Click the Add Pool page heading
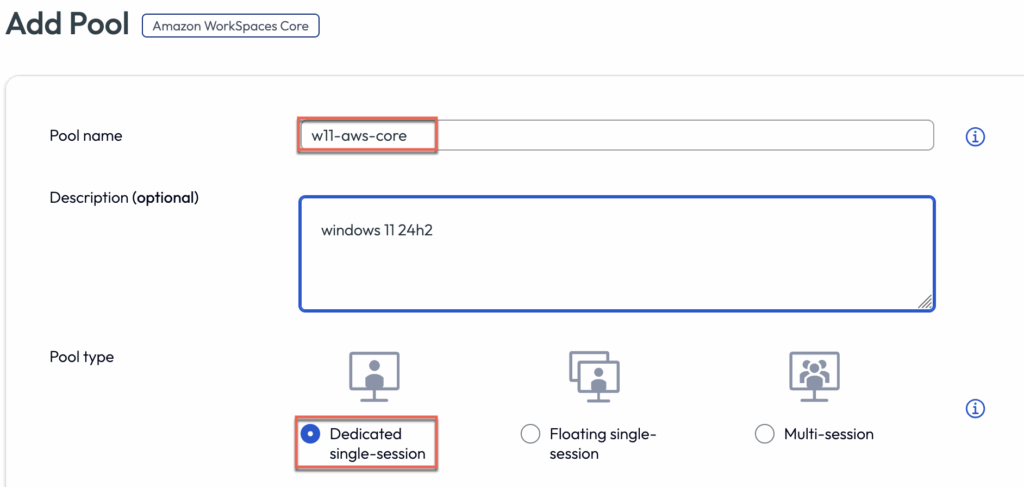The width and height of the screenshot is (1024, 487). pyautogui.click(x=67, y=24)
